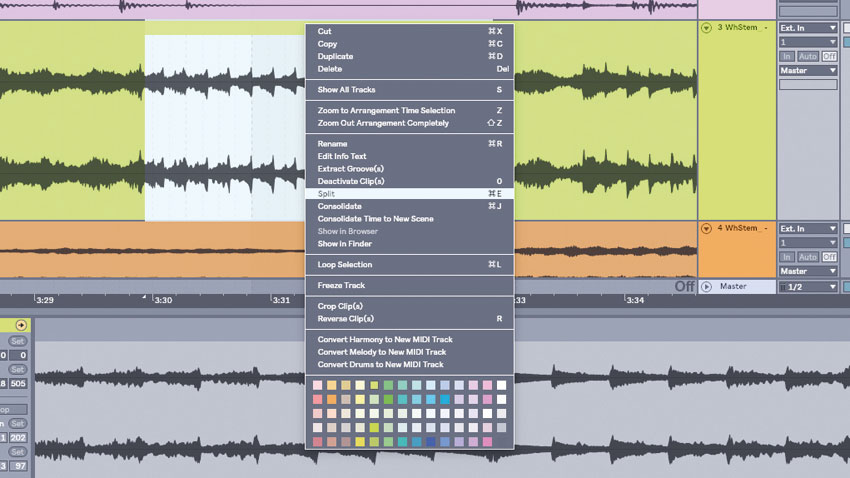Click the 3:30 marker on the time ruler
Screen dimensions: 850x478
163,300
